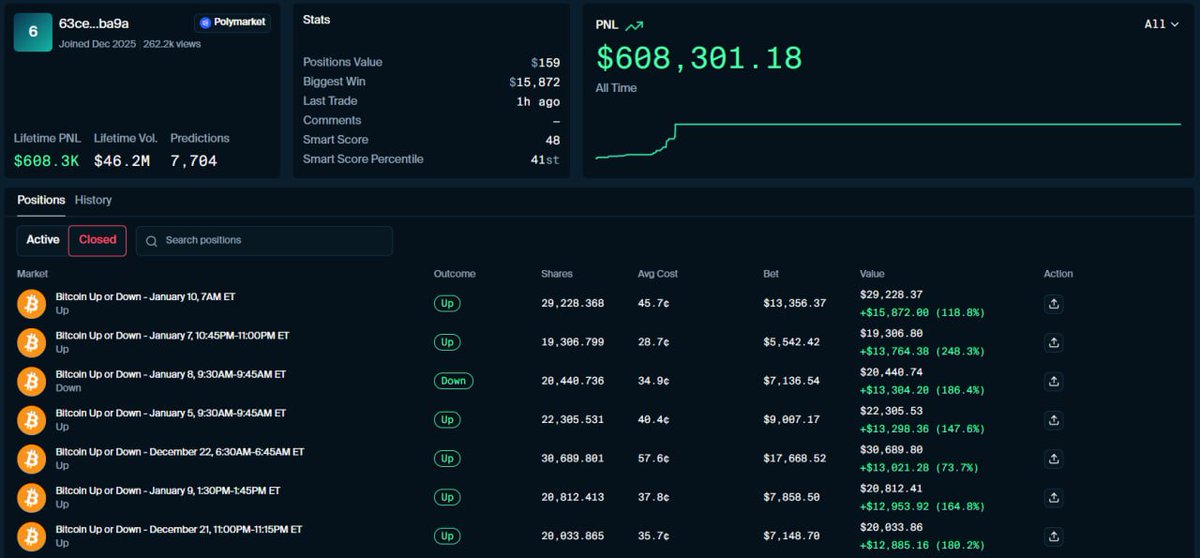
Task: Open the All time range dropdown
Action: click(x=1162, y=24)
